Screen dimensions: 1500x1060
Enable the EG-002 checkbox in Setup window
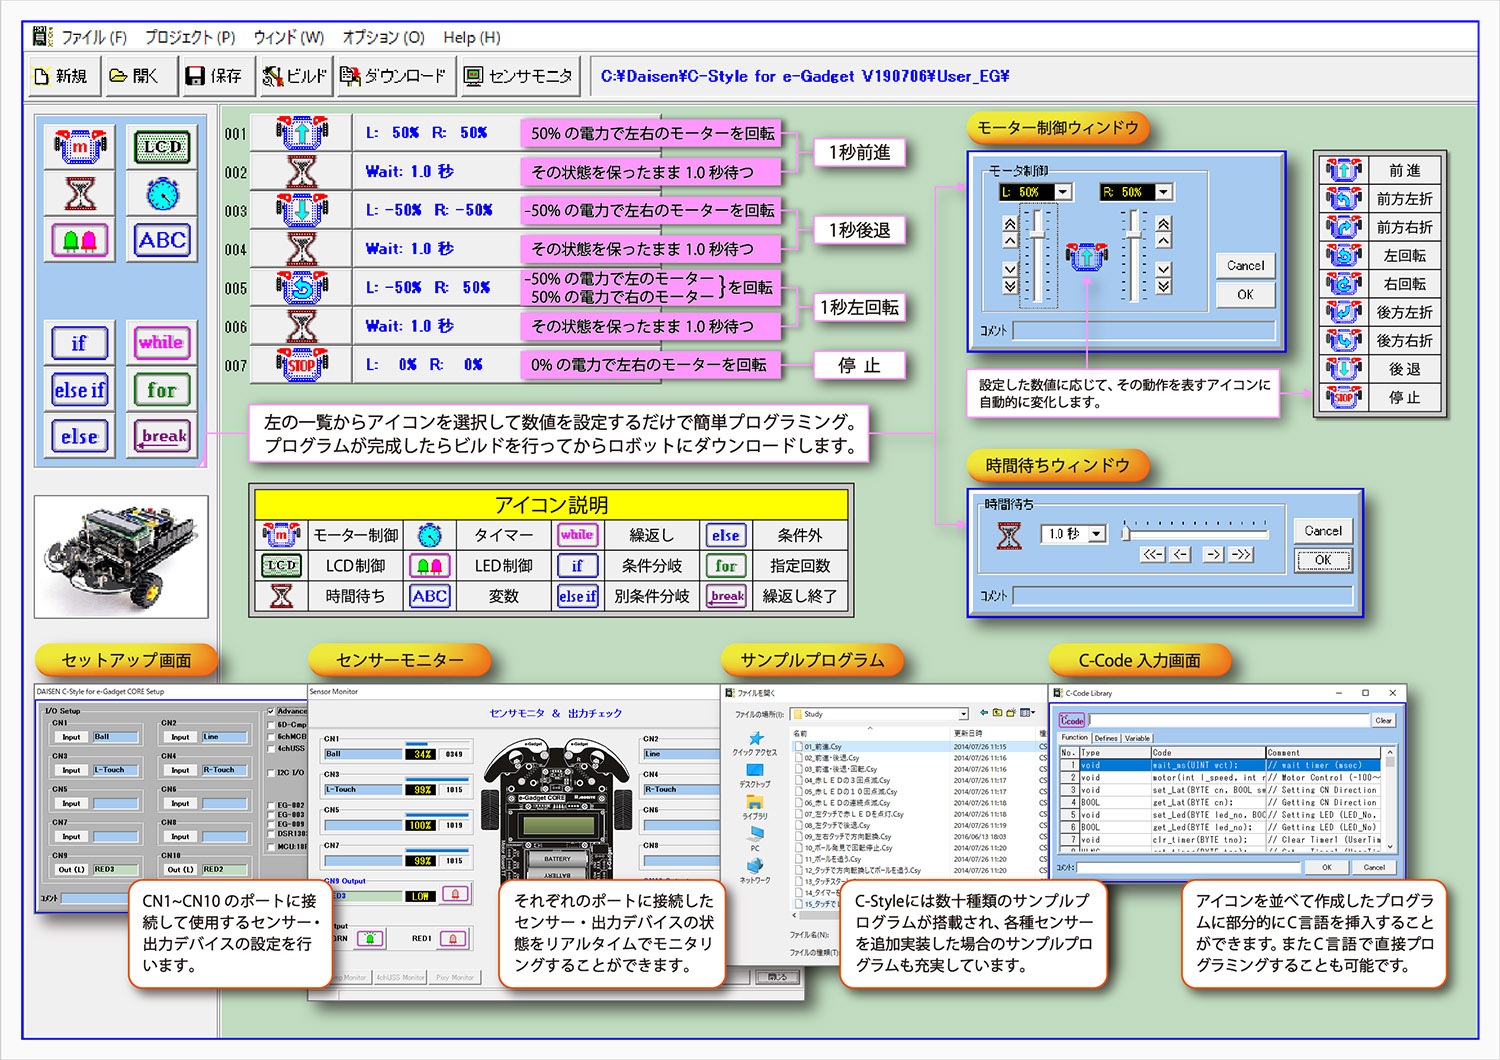(x=271, y=805)
